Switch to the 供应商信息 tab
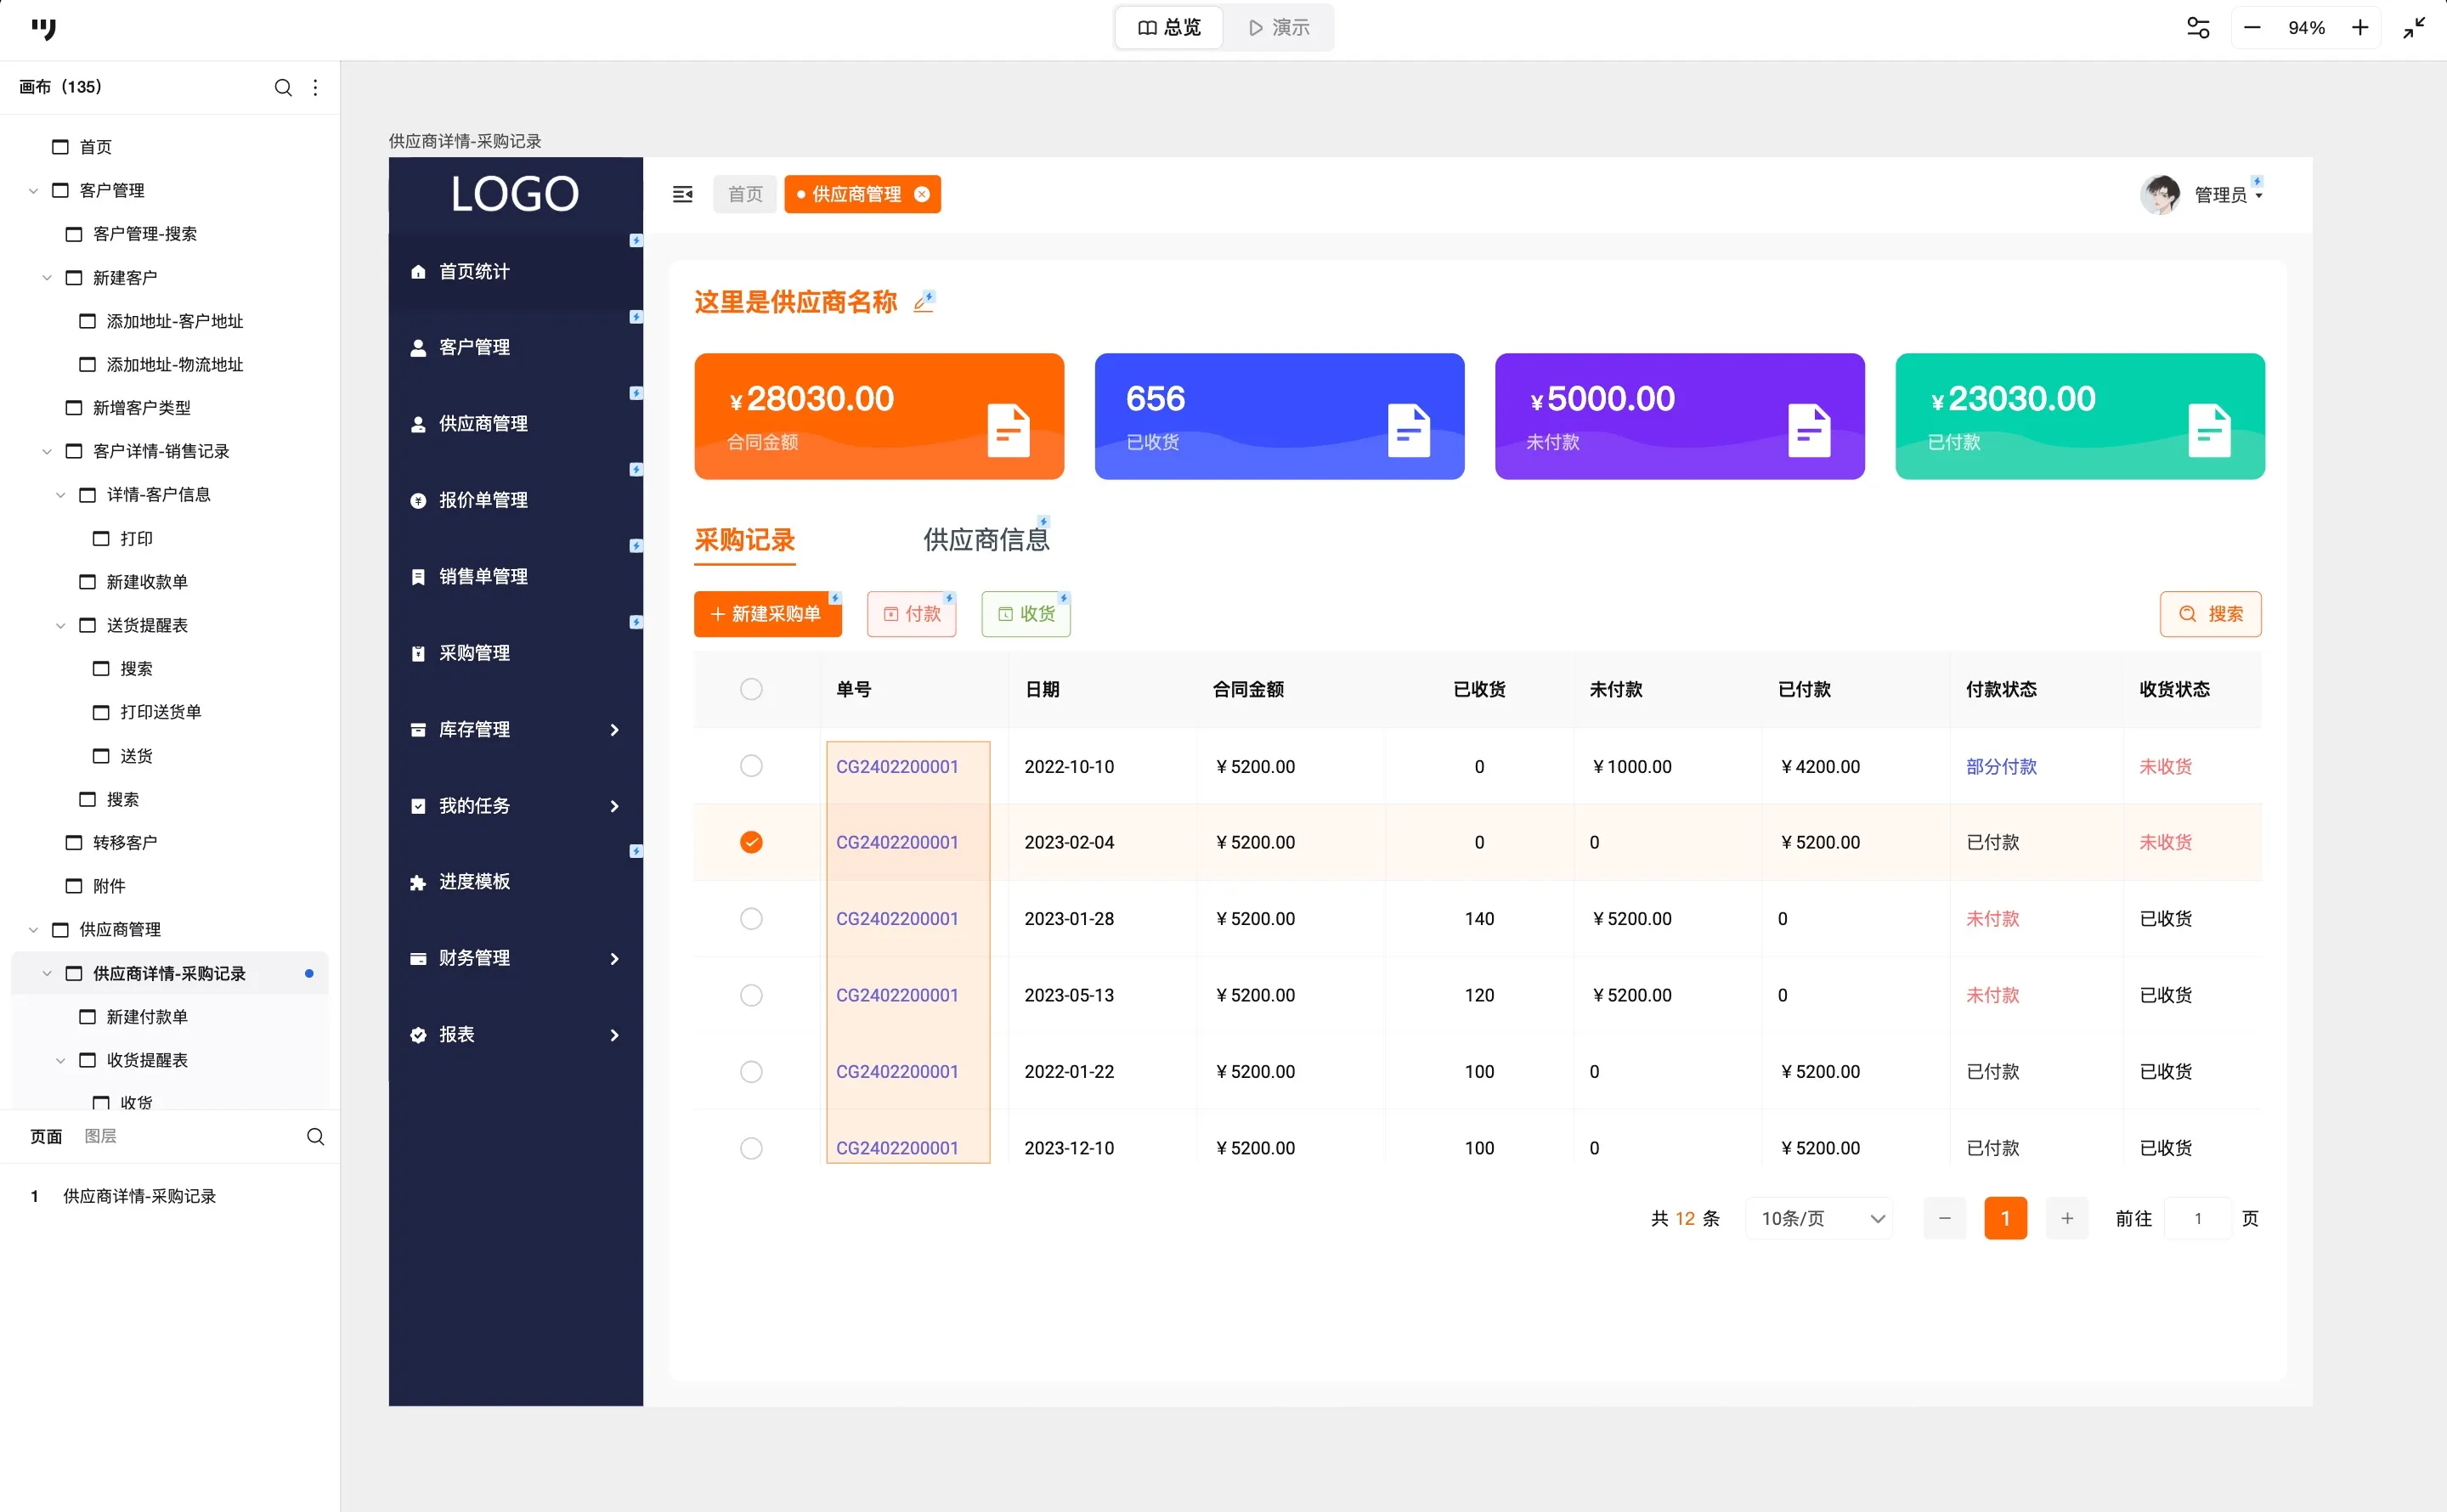Screen dimensions: 2447x1512 click(985, 540)
